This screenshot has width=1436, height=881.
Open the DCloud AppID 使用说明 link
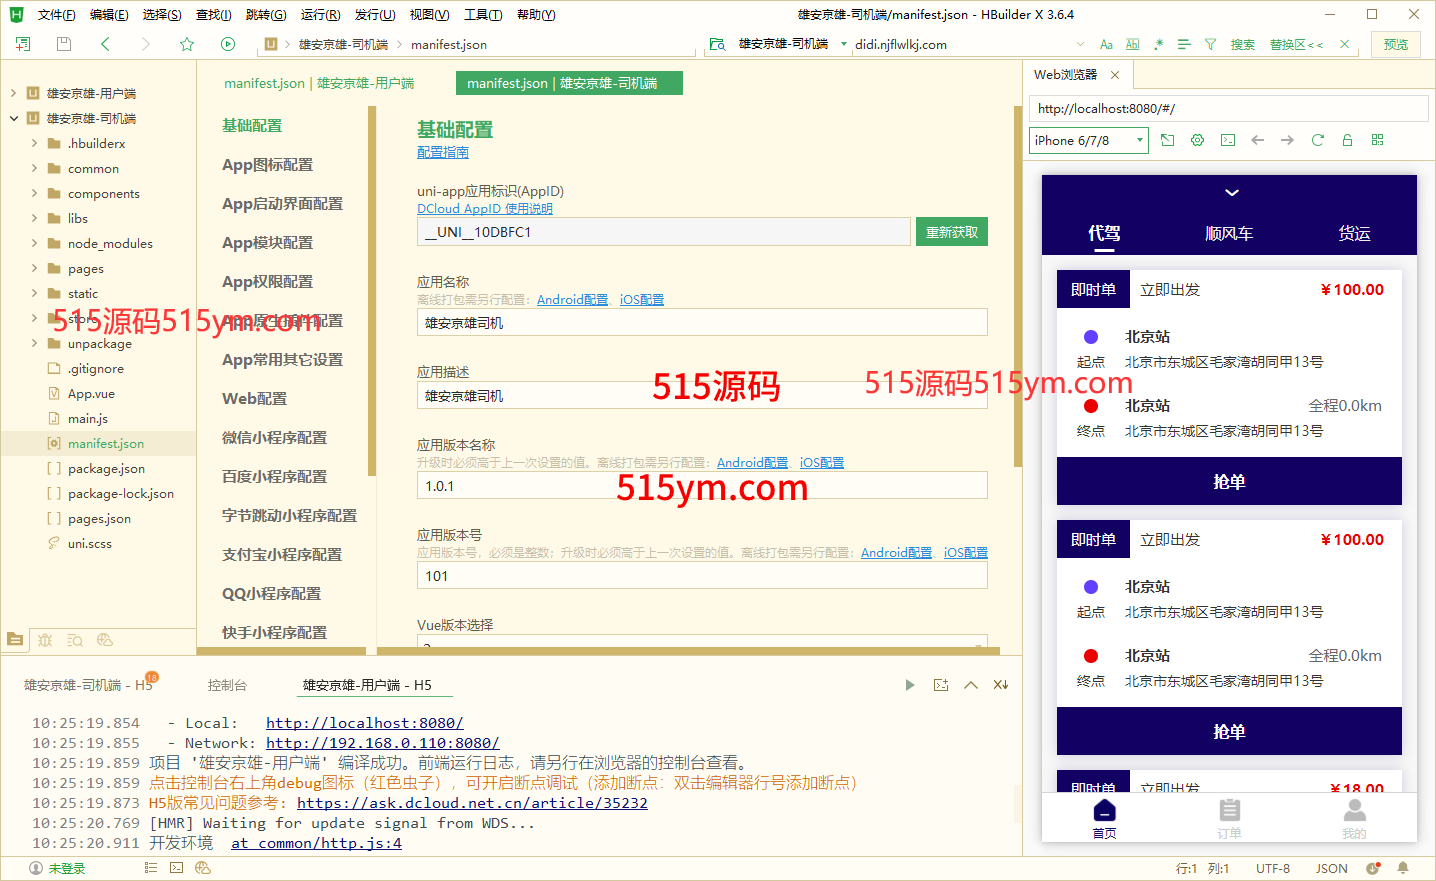(484, 209)
